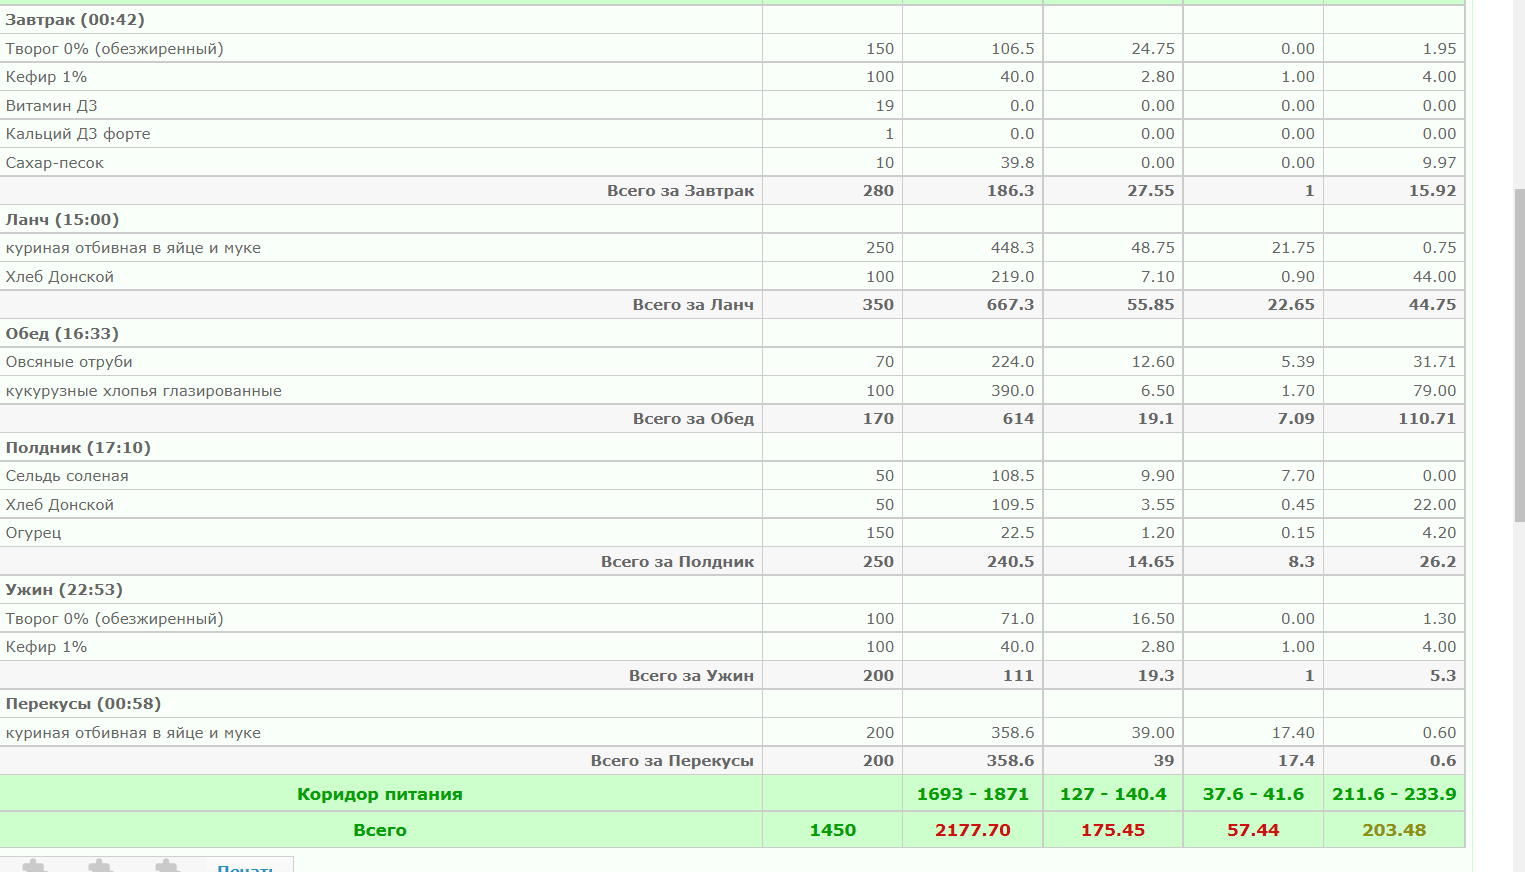Click the protein corridor '127 - 140.4'

(1113, 794)
